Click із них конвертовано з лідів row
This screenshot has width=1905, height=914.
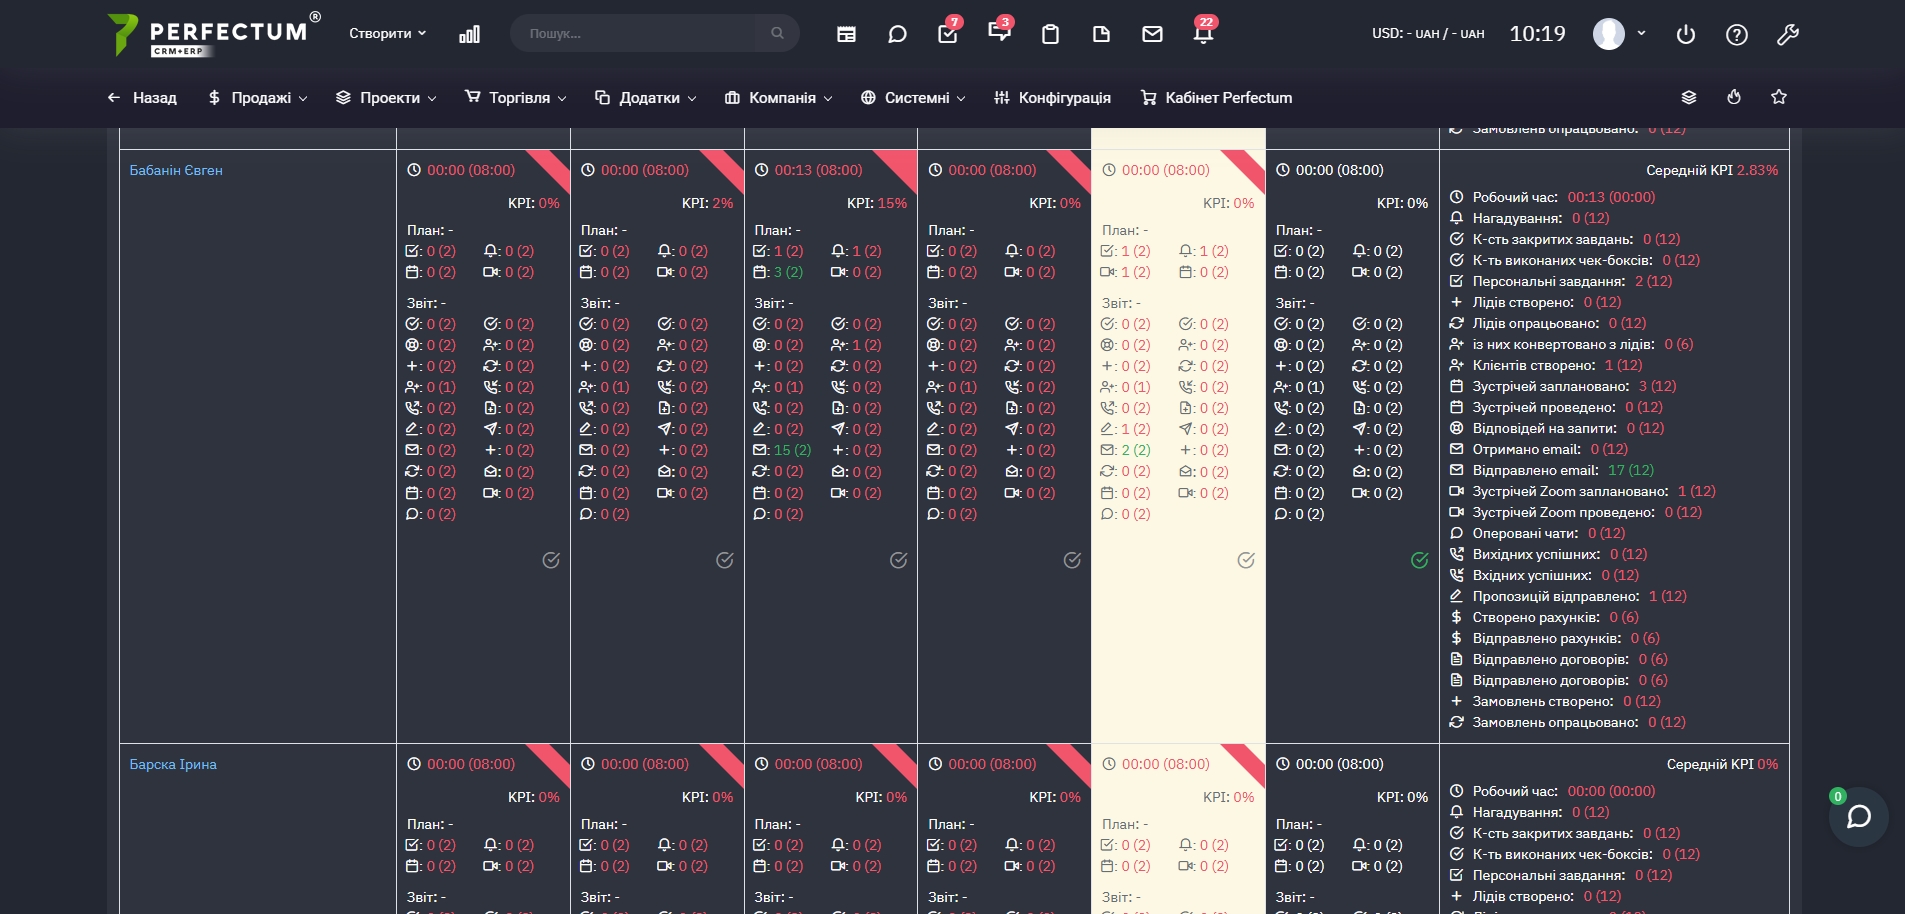pos(1572,344)
